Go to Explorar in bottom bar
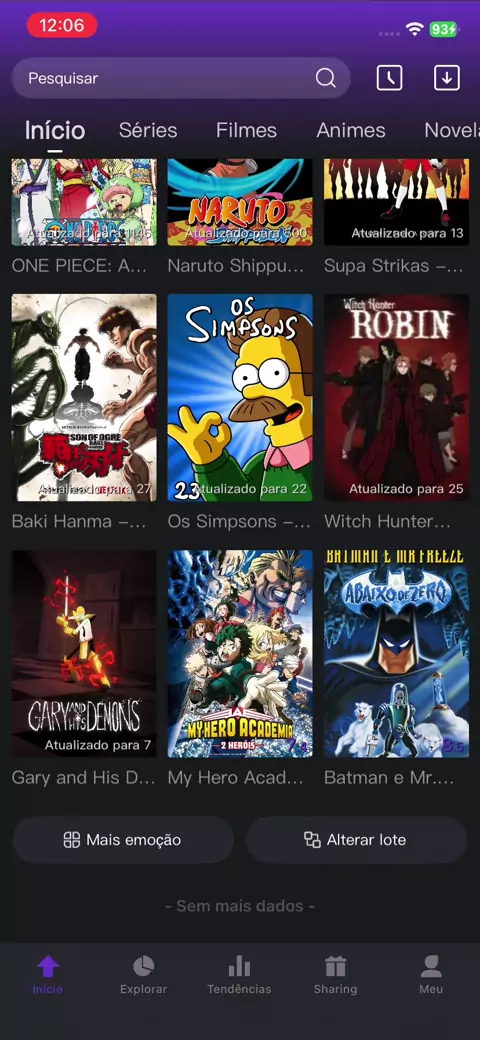 coord(143,975)
